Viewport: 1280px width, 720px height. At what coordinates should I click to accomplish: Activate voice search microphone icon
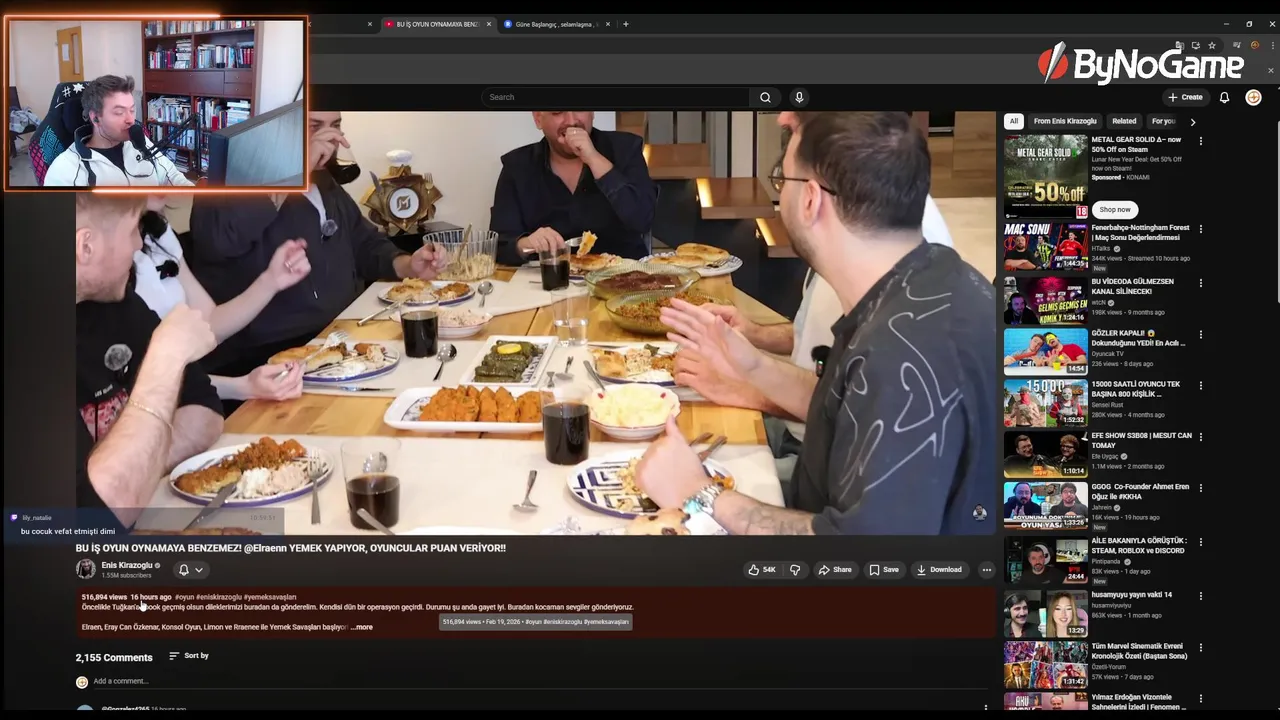(x=799, y=97)
